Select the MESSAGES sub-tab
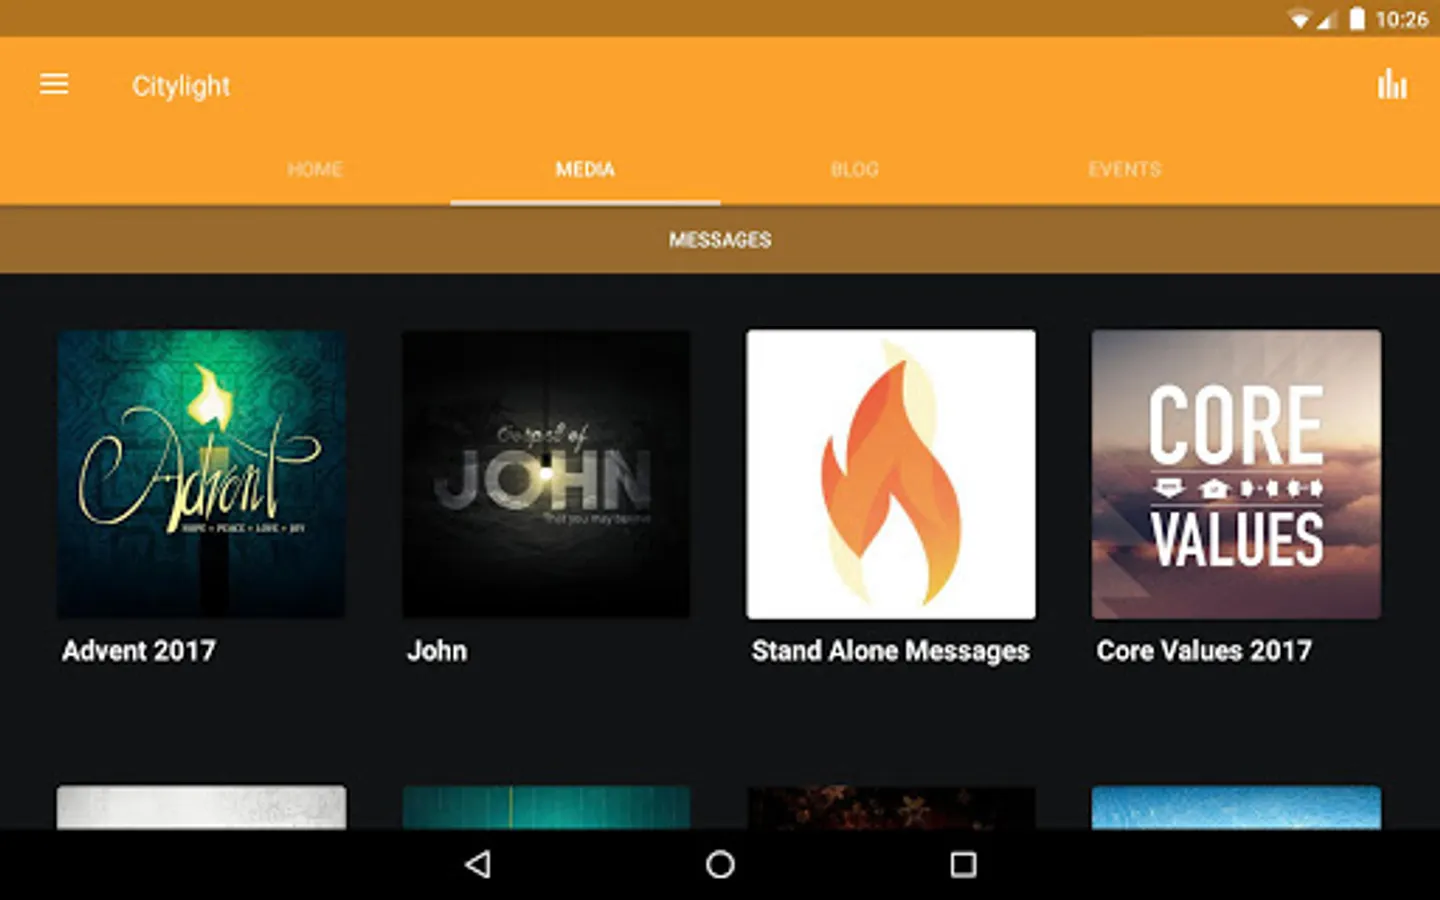The height and width of the screenshot is (900, 1440). tap(720, 240)
